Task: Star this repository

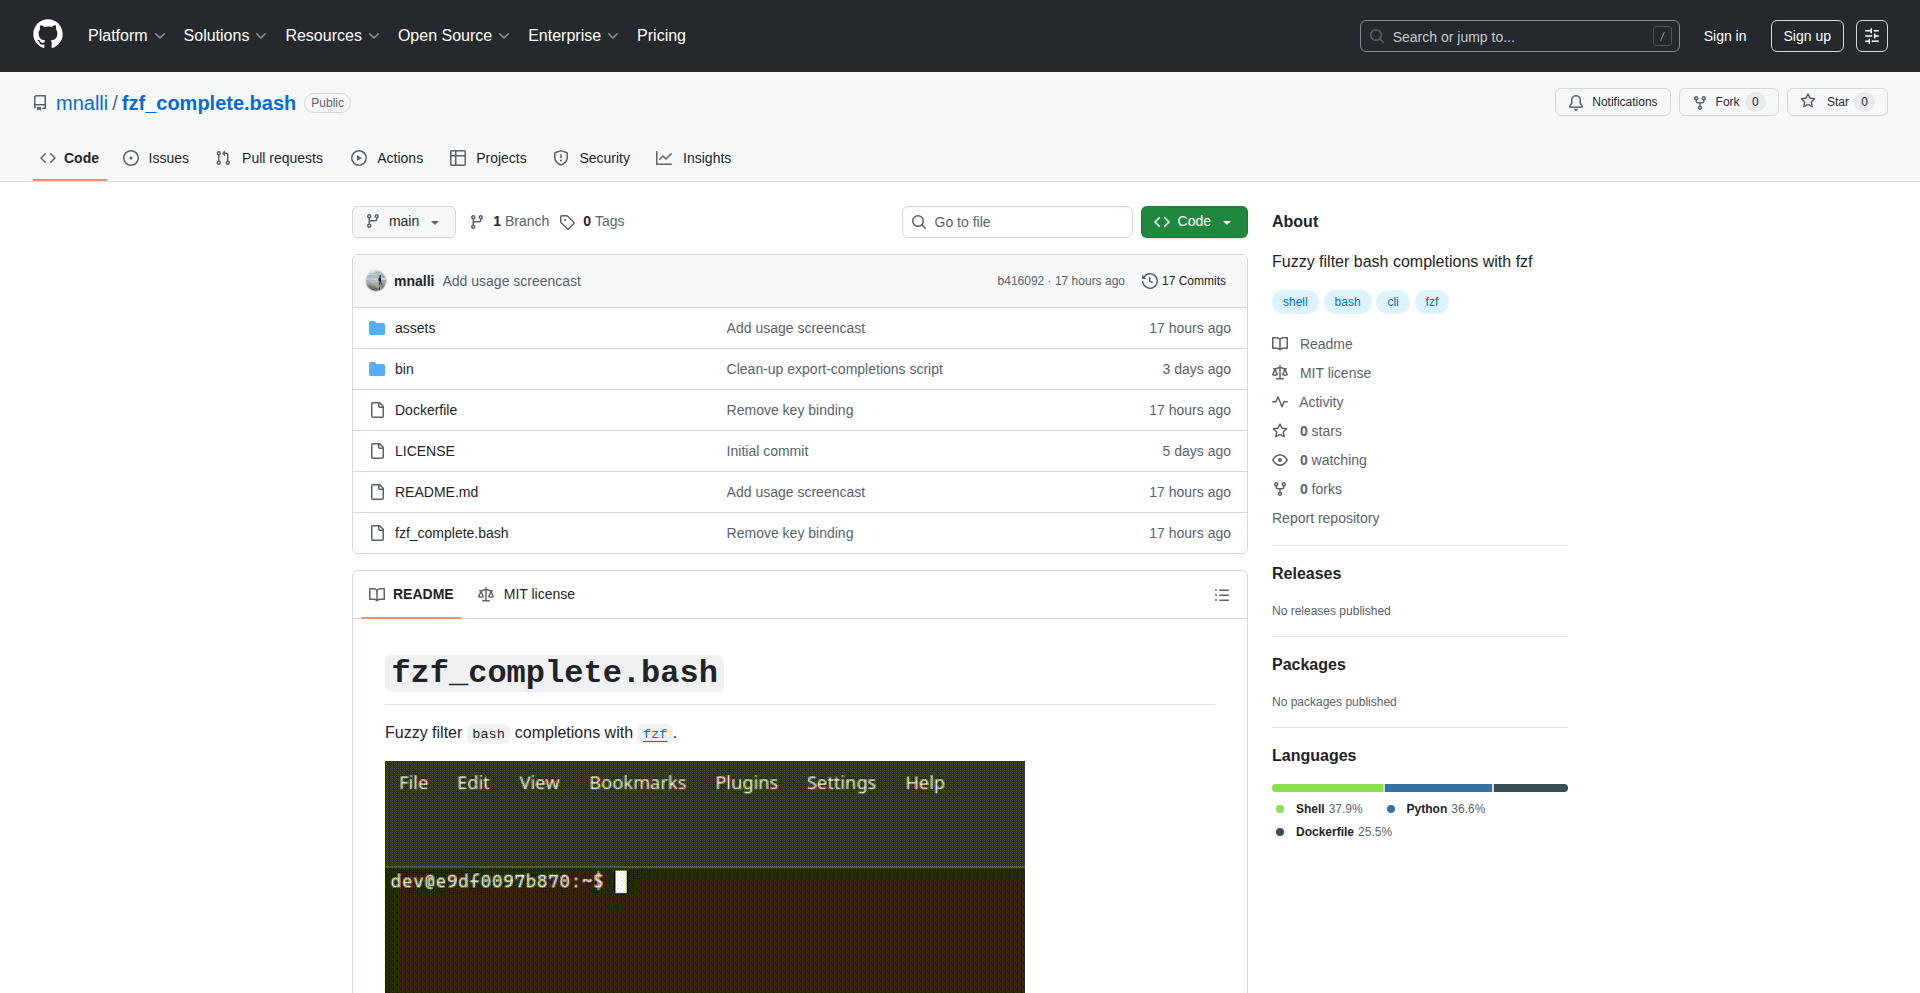Action: click(1826, 102)
